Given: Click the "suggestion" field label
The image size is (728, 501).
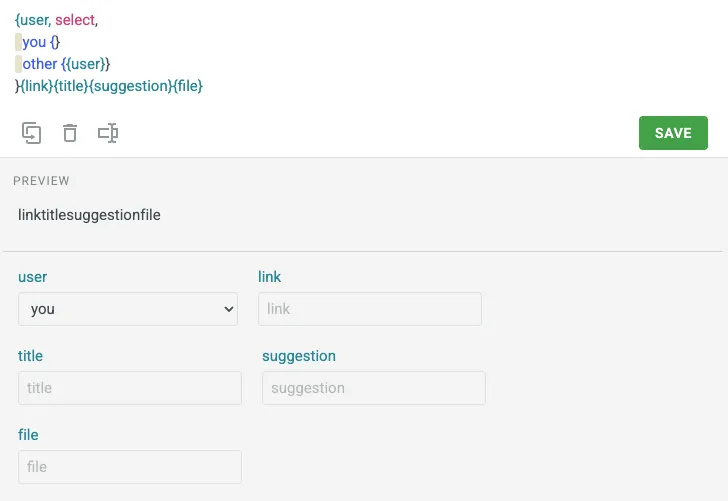Looking at the screenshot, I should pyautogui.click(x=299, y=356).
